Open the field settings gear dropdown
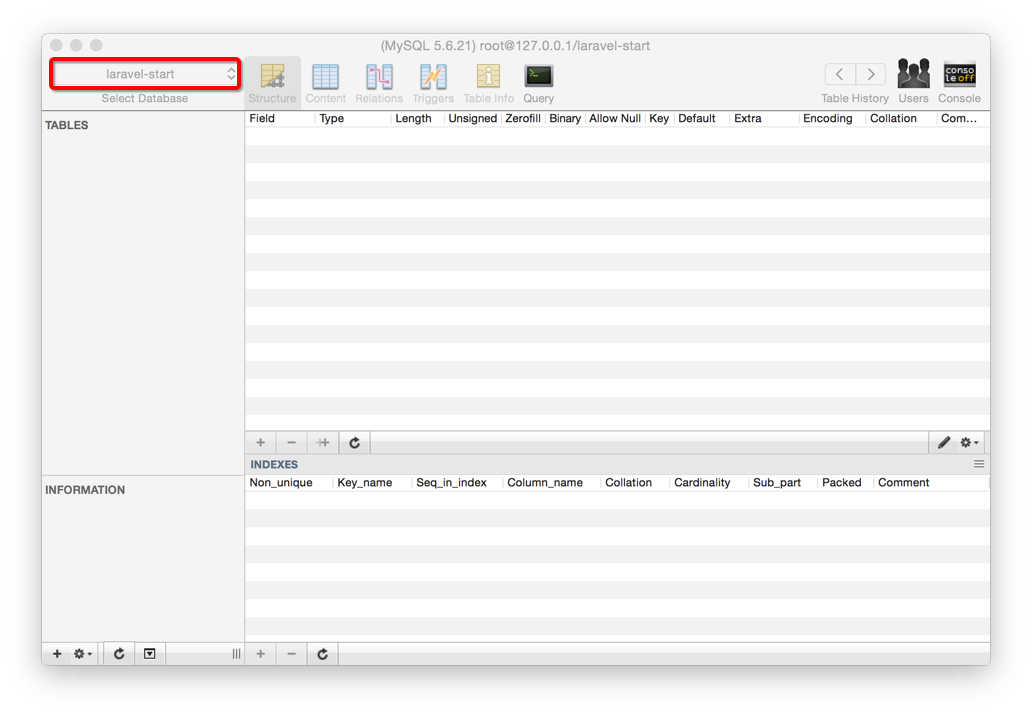Viewport: 1032px width, 715px height. [x=969, y=442]
